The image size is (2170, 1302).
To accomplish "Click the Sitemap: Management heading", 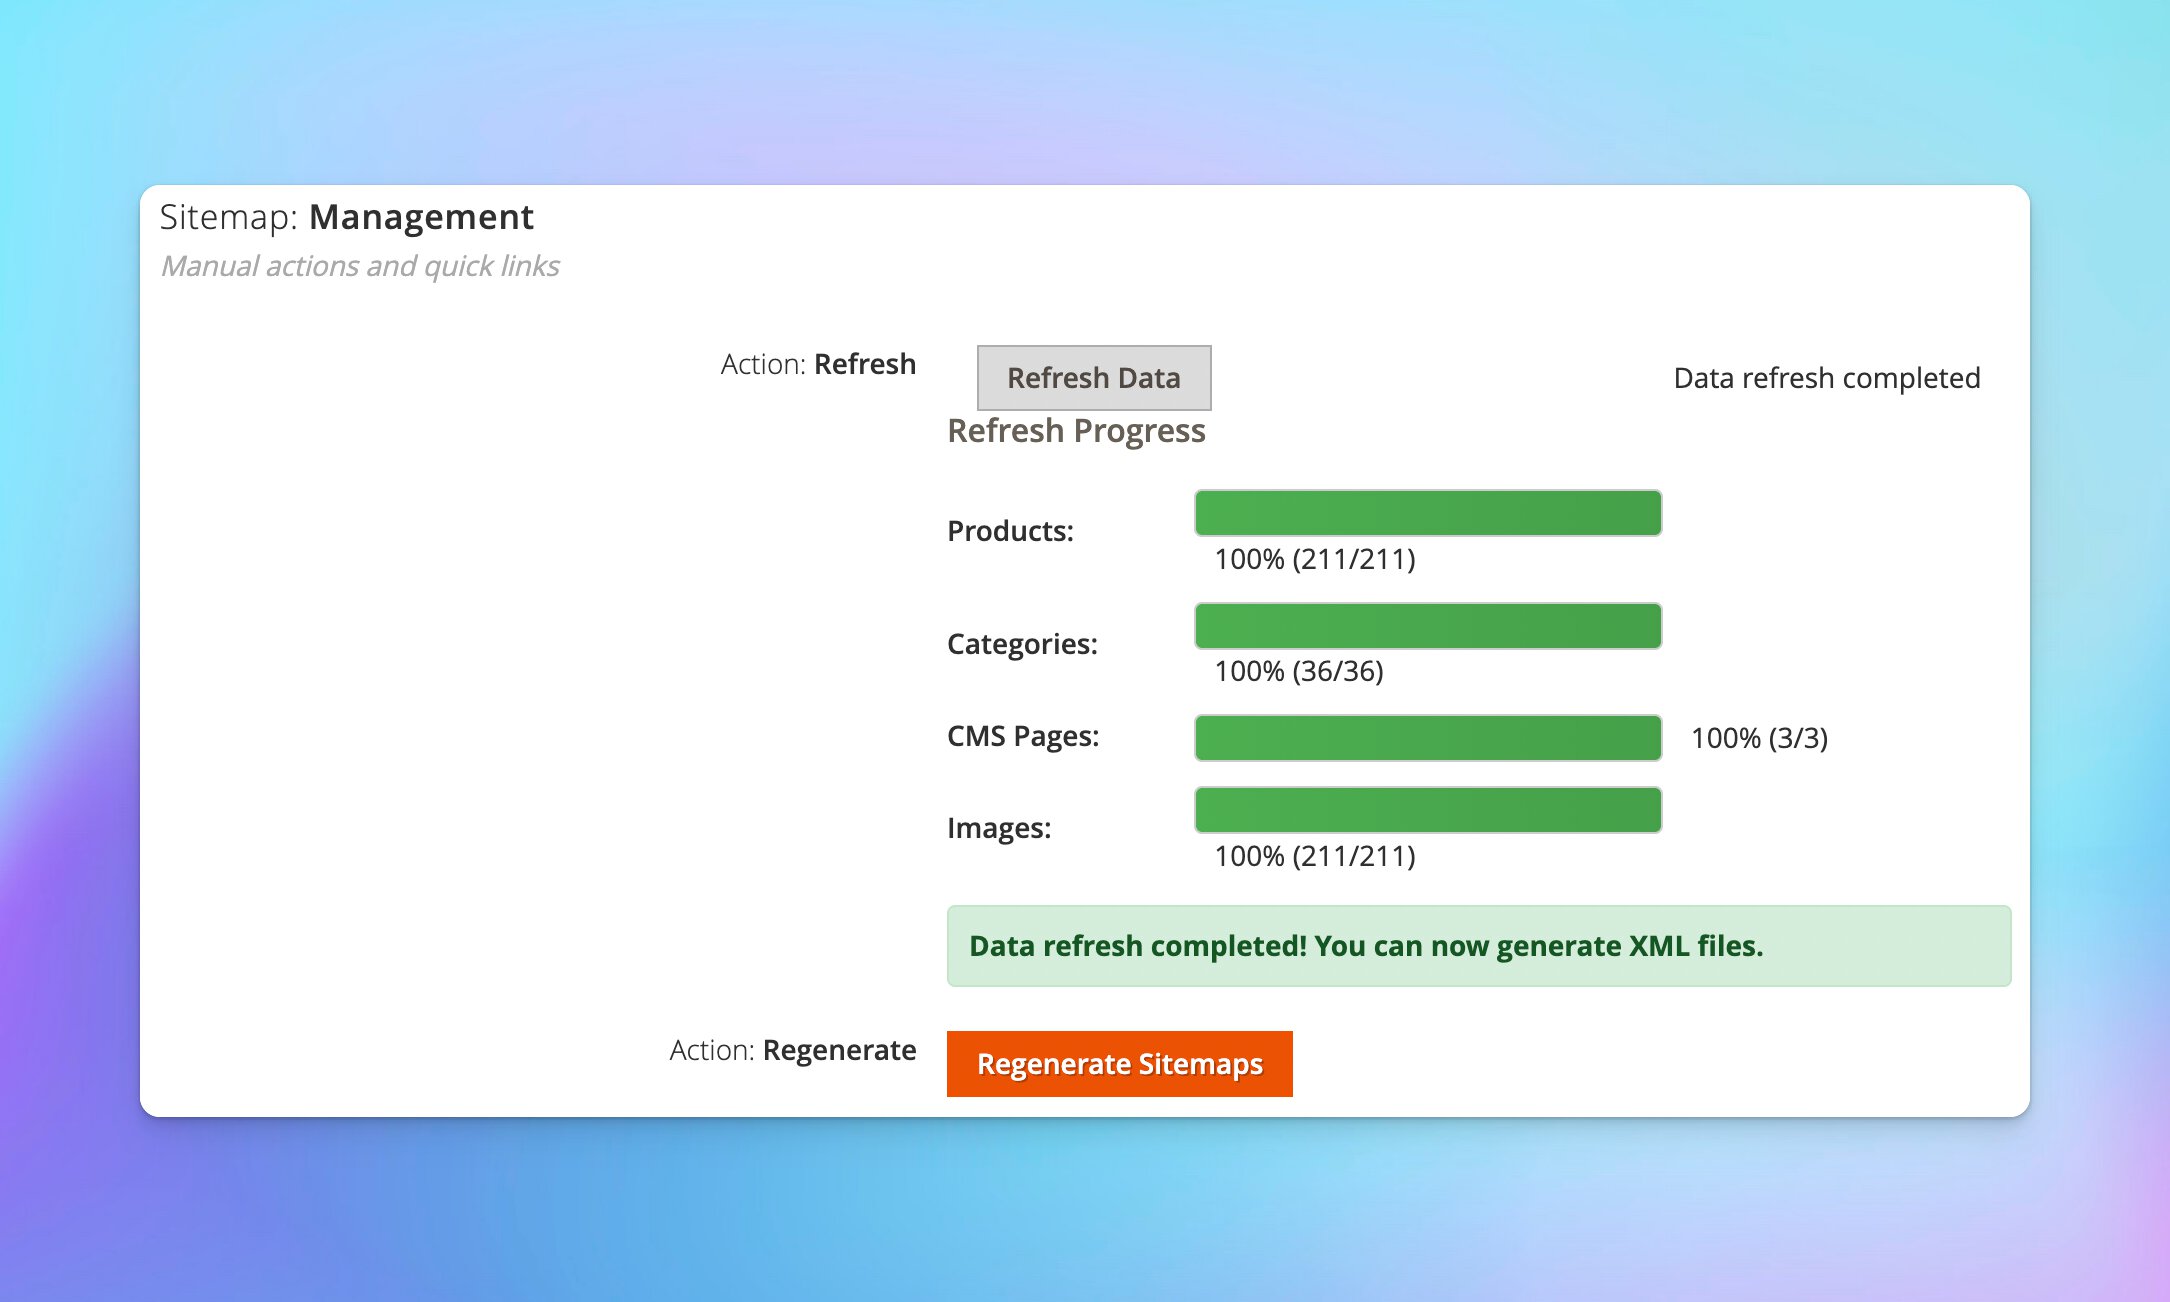I will click(x=346, y=217).
